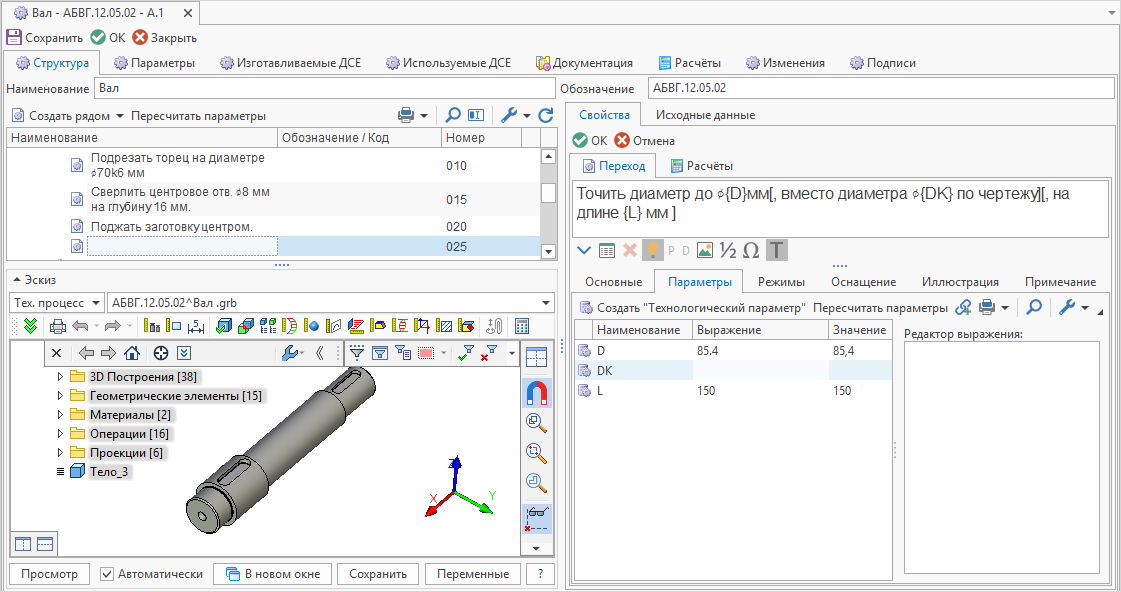The width and height of the screenshot is (1121, 592).
Task: Expand the 3D Построения [38] folder
Action: click(60, 376)
